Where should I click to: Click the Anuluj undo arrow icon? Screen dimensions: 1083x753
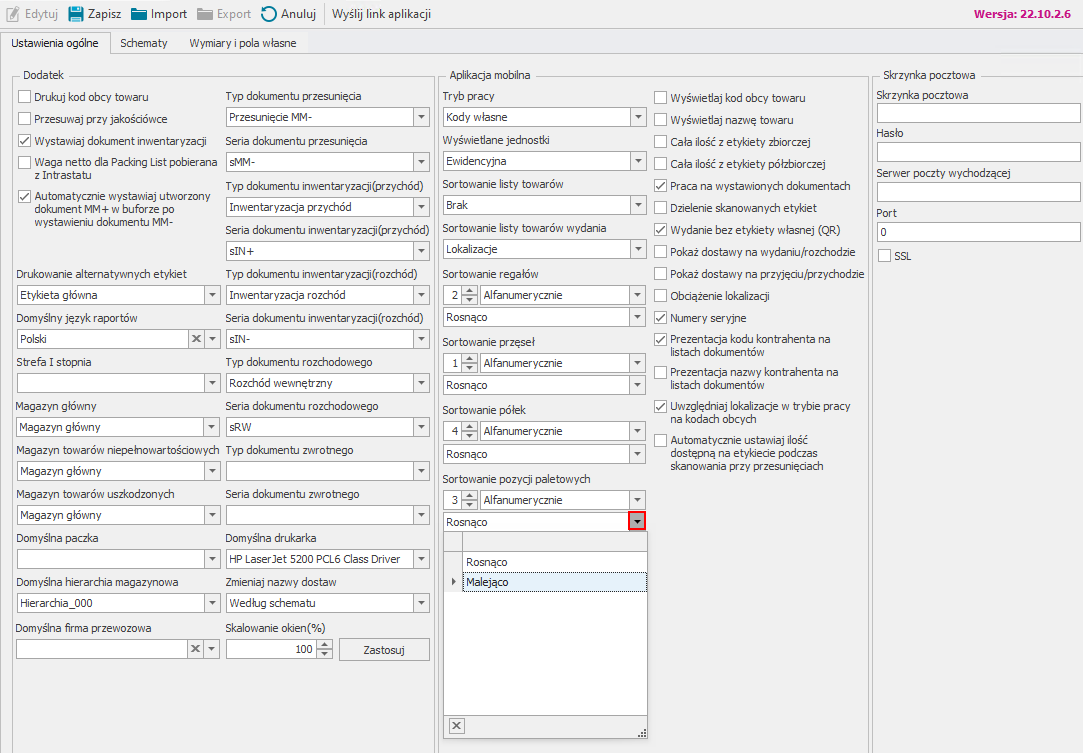(x=269, y=14)
